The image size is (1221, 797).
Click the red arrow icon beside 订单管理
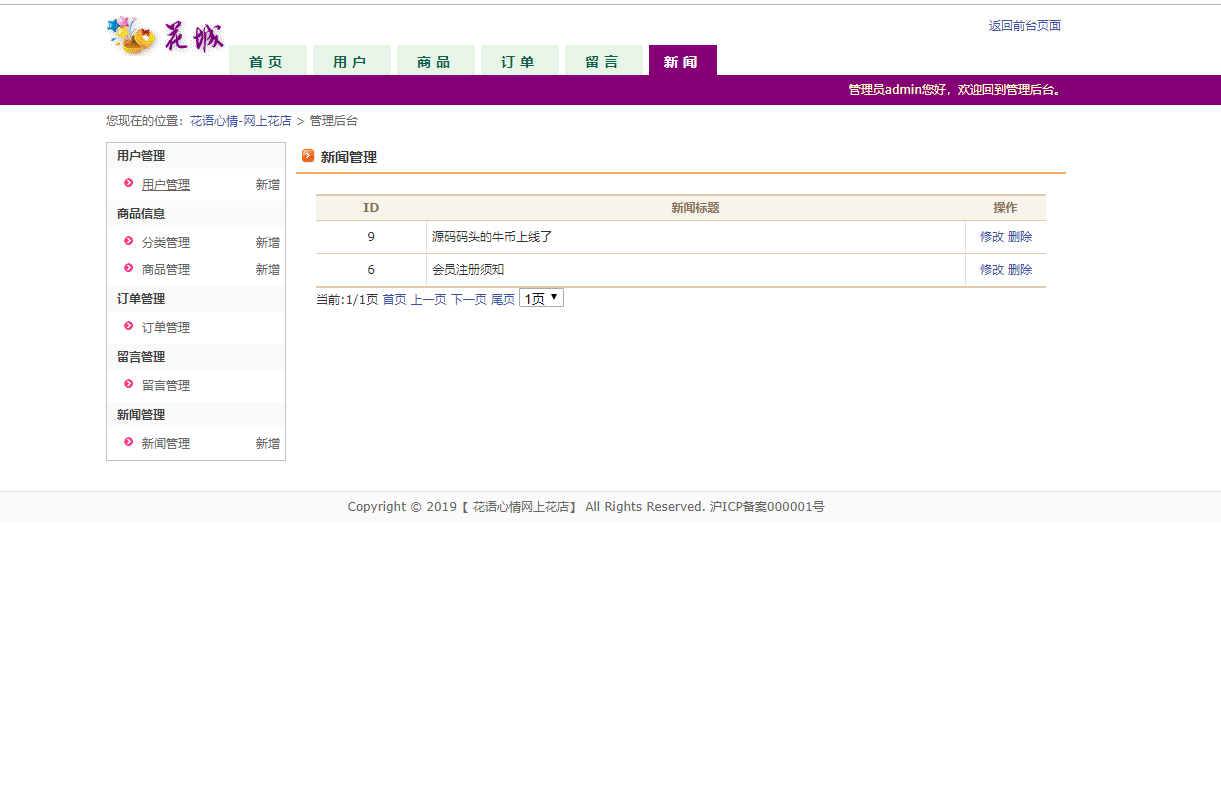coord(126,327)
